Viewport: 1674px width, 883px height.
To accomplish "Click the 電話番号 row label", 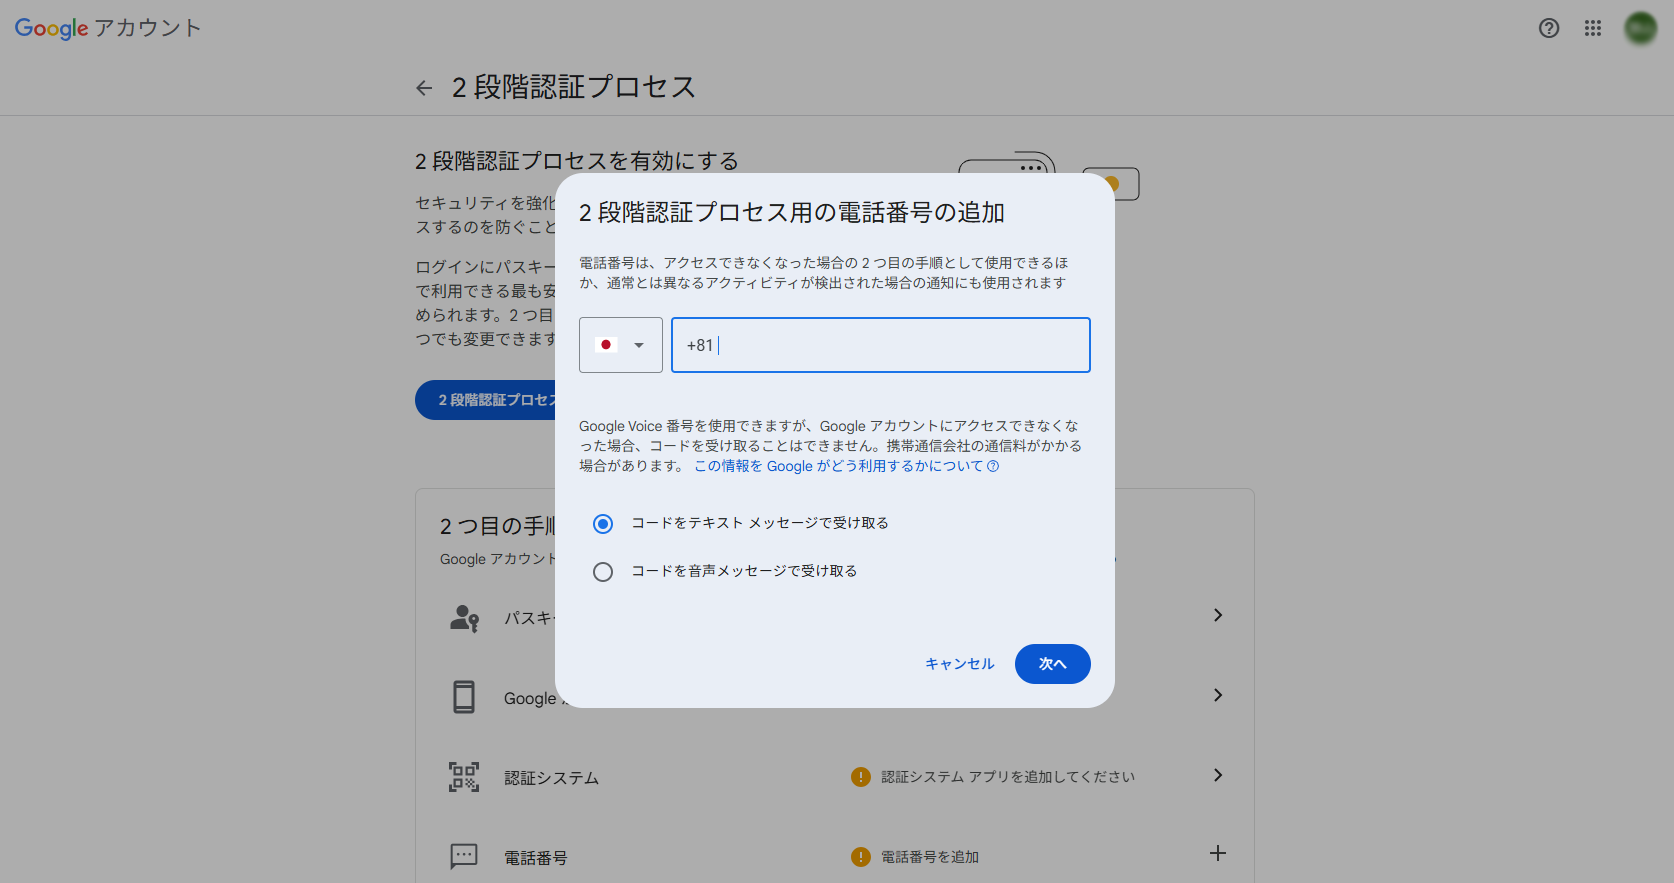I will pyautogui.click(x=536, y=858).
